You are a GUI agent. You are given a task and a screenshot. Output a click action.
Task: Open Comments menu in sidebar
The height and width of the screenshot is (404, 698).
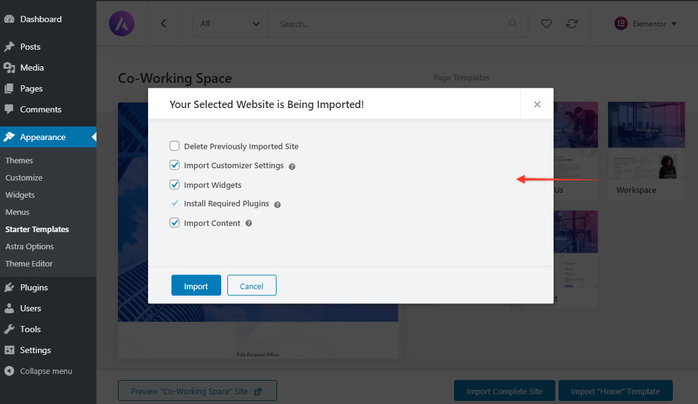(41, 109)
